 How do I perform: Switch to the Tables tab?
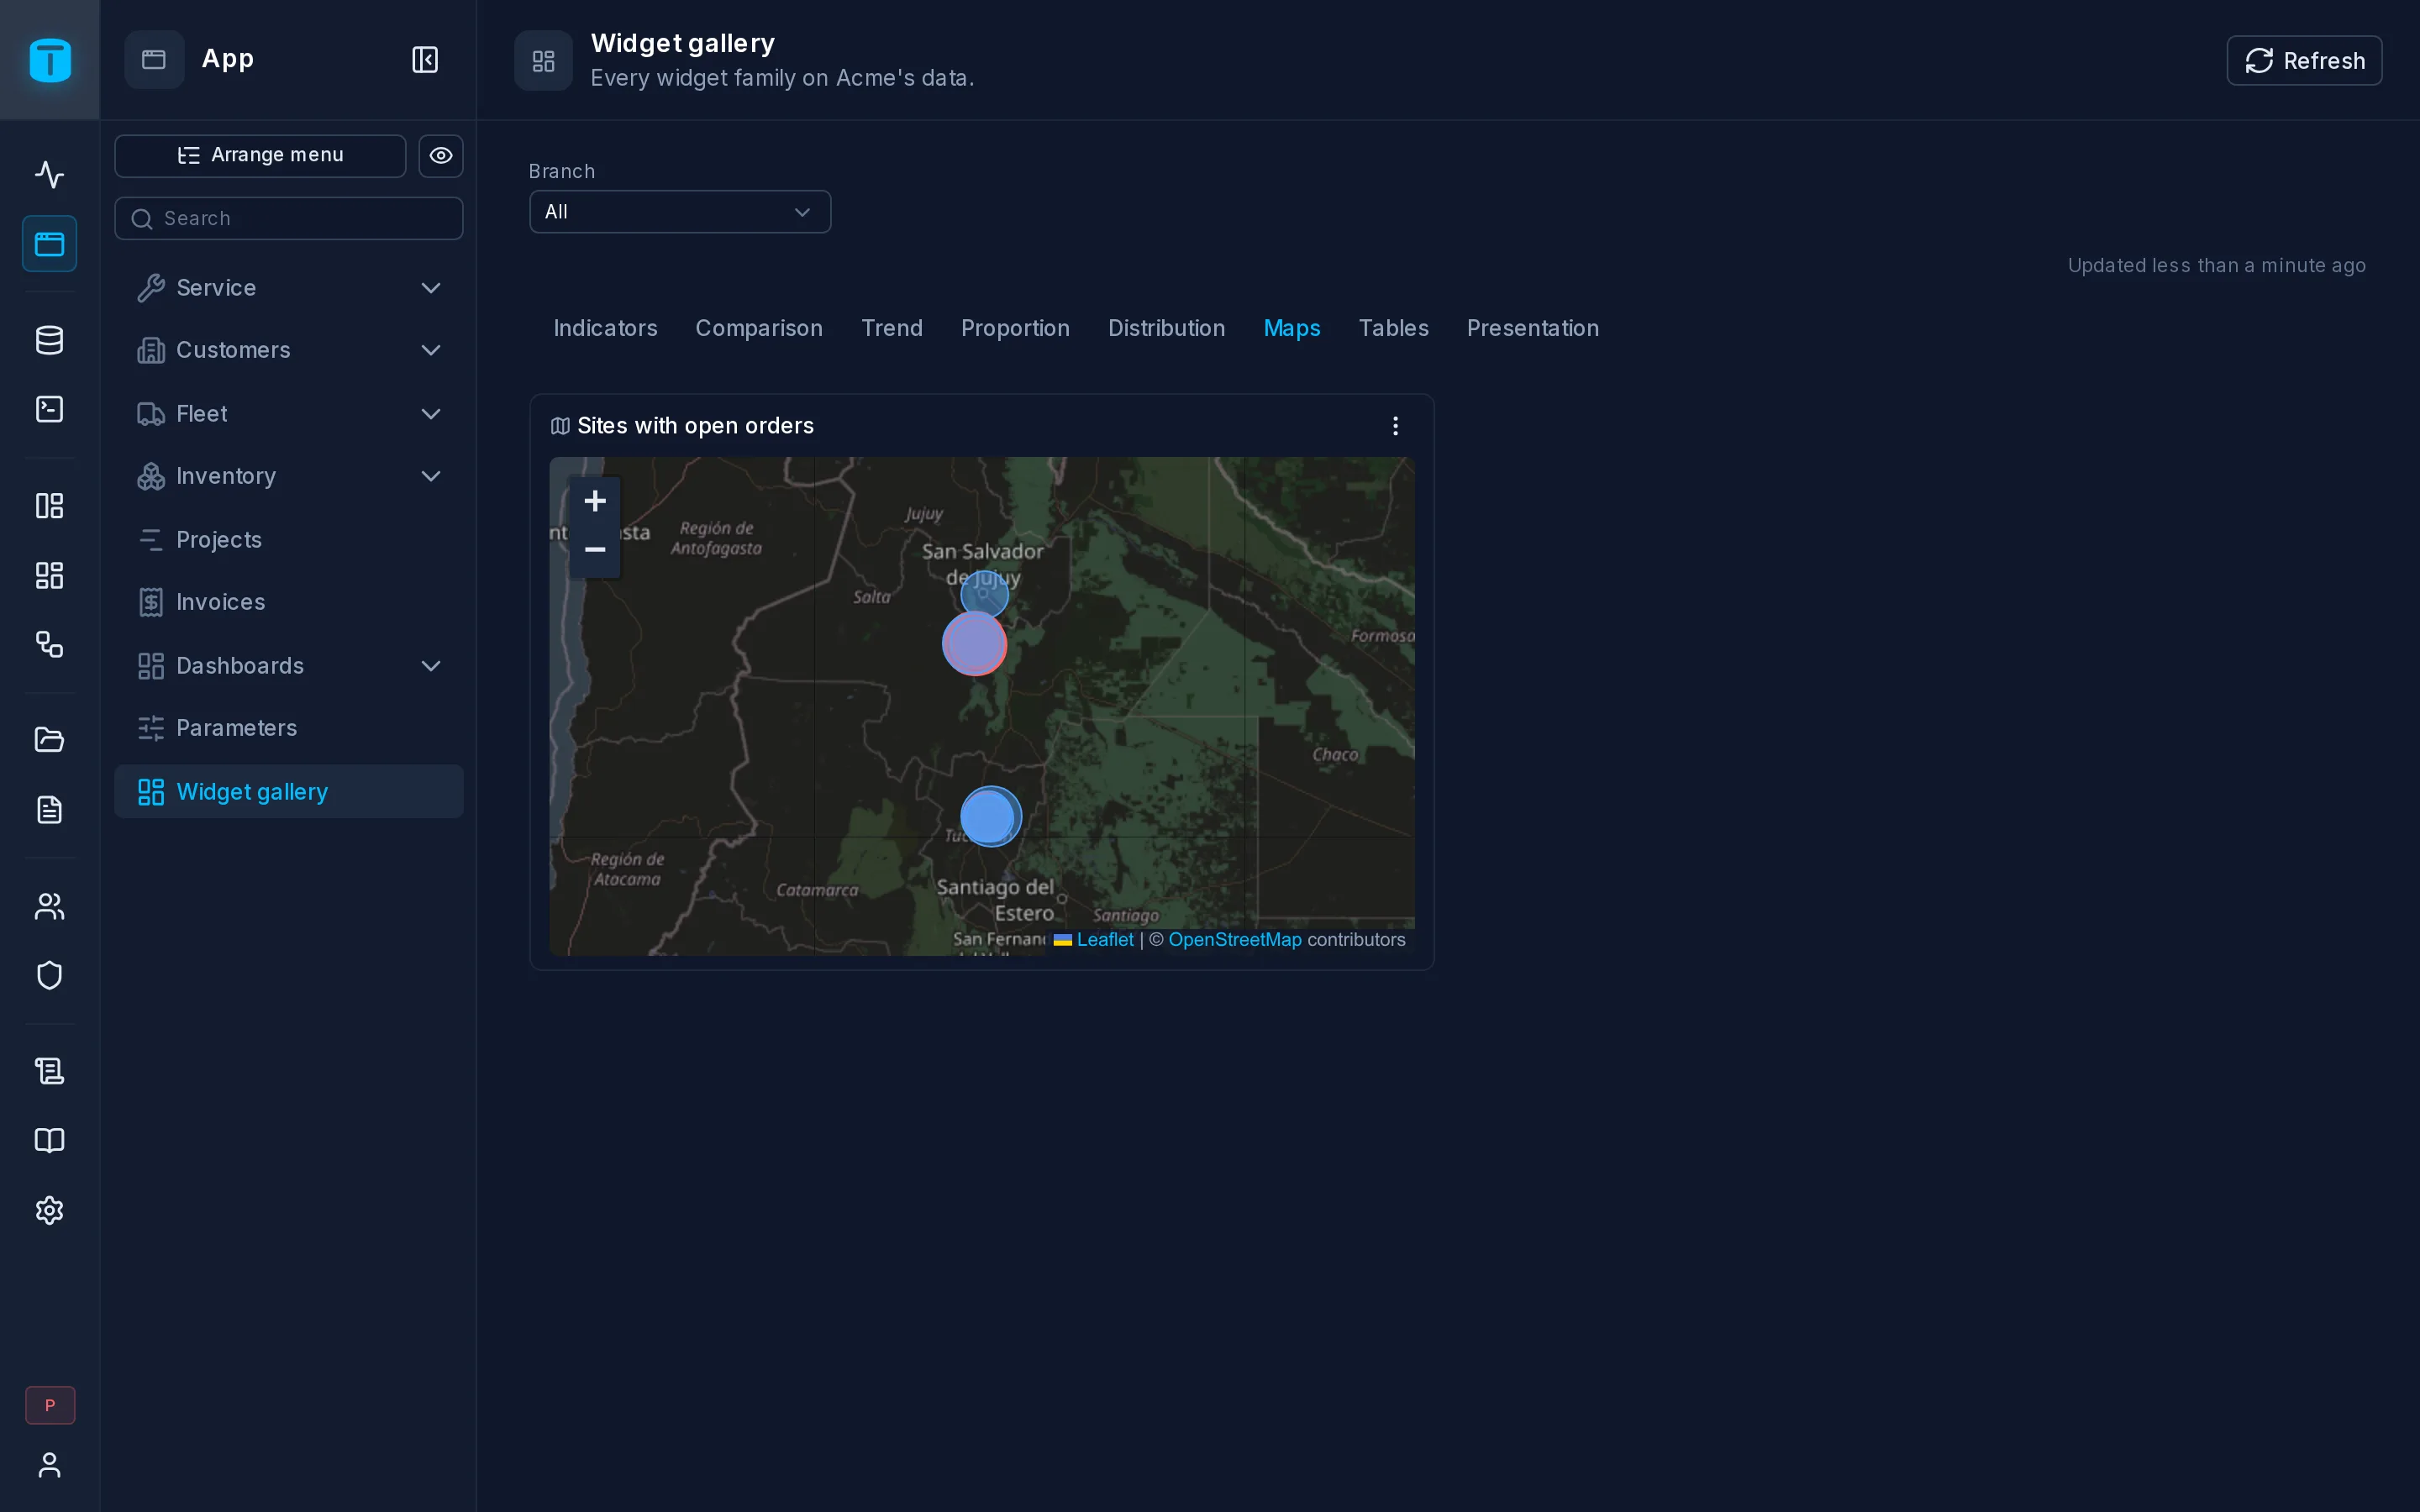click(x=1393, y=328)
